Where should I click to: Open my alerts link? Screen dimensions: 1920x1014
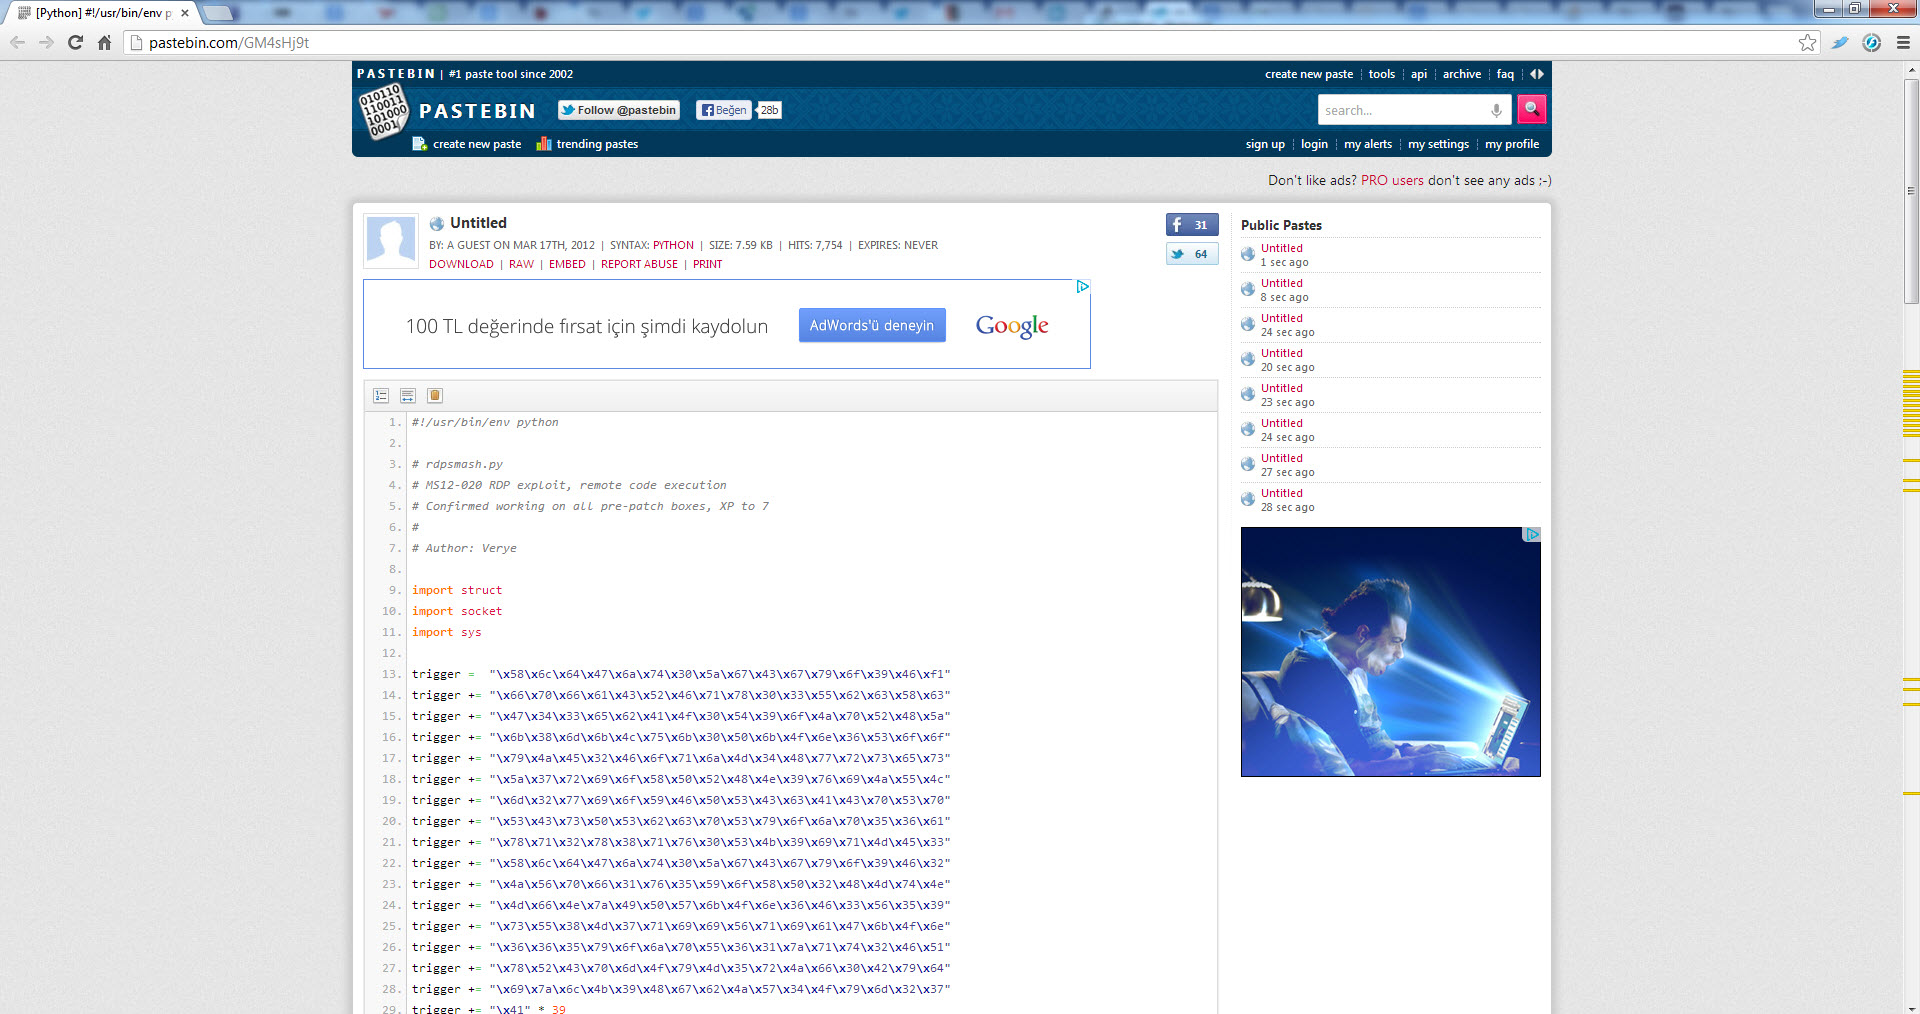[1368, 144]
